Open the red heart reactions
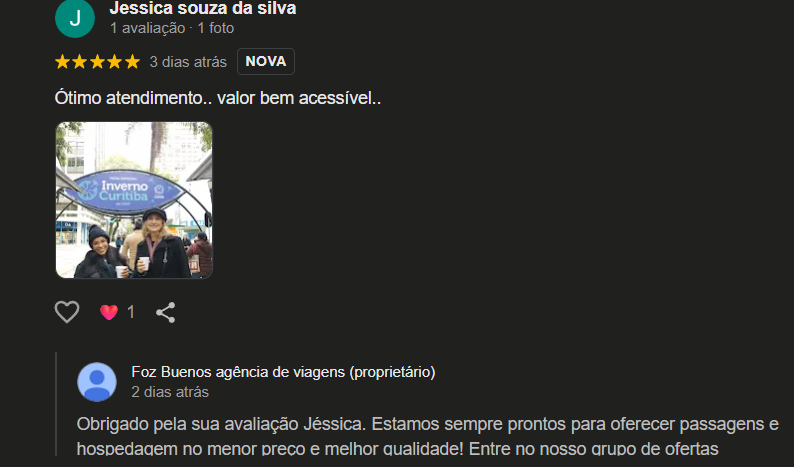794x467 pixels. [109, 312]
